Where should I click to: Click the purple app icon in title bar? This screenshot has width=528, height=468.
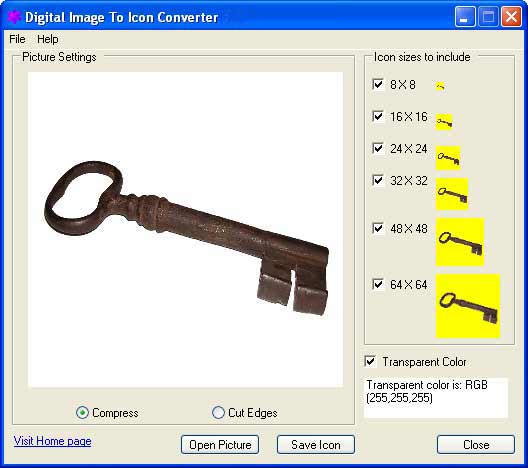click(x=14, y=16)
